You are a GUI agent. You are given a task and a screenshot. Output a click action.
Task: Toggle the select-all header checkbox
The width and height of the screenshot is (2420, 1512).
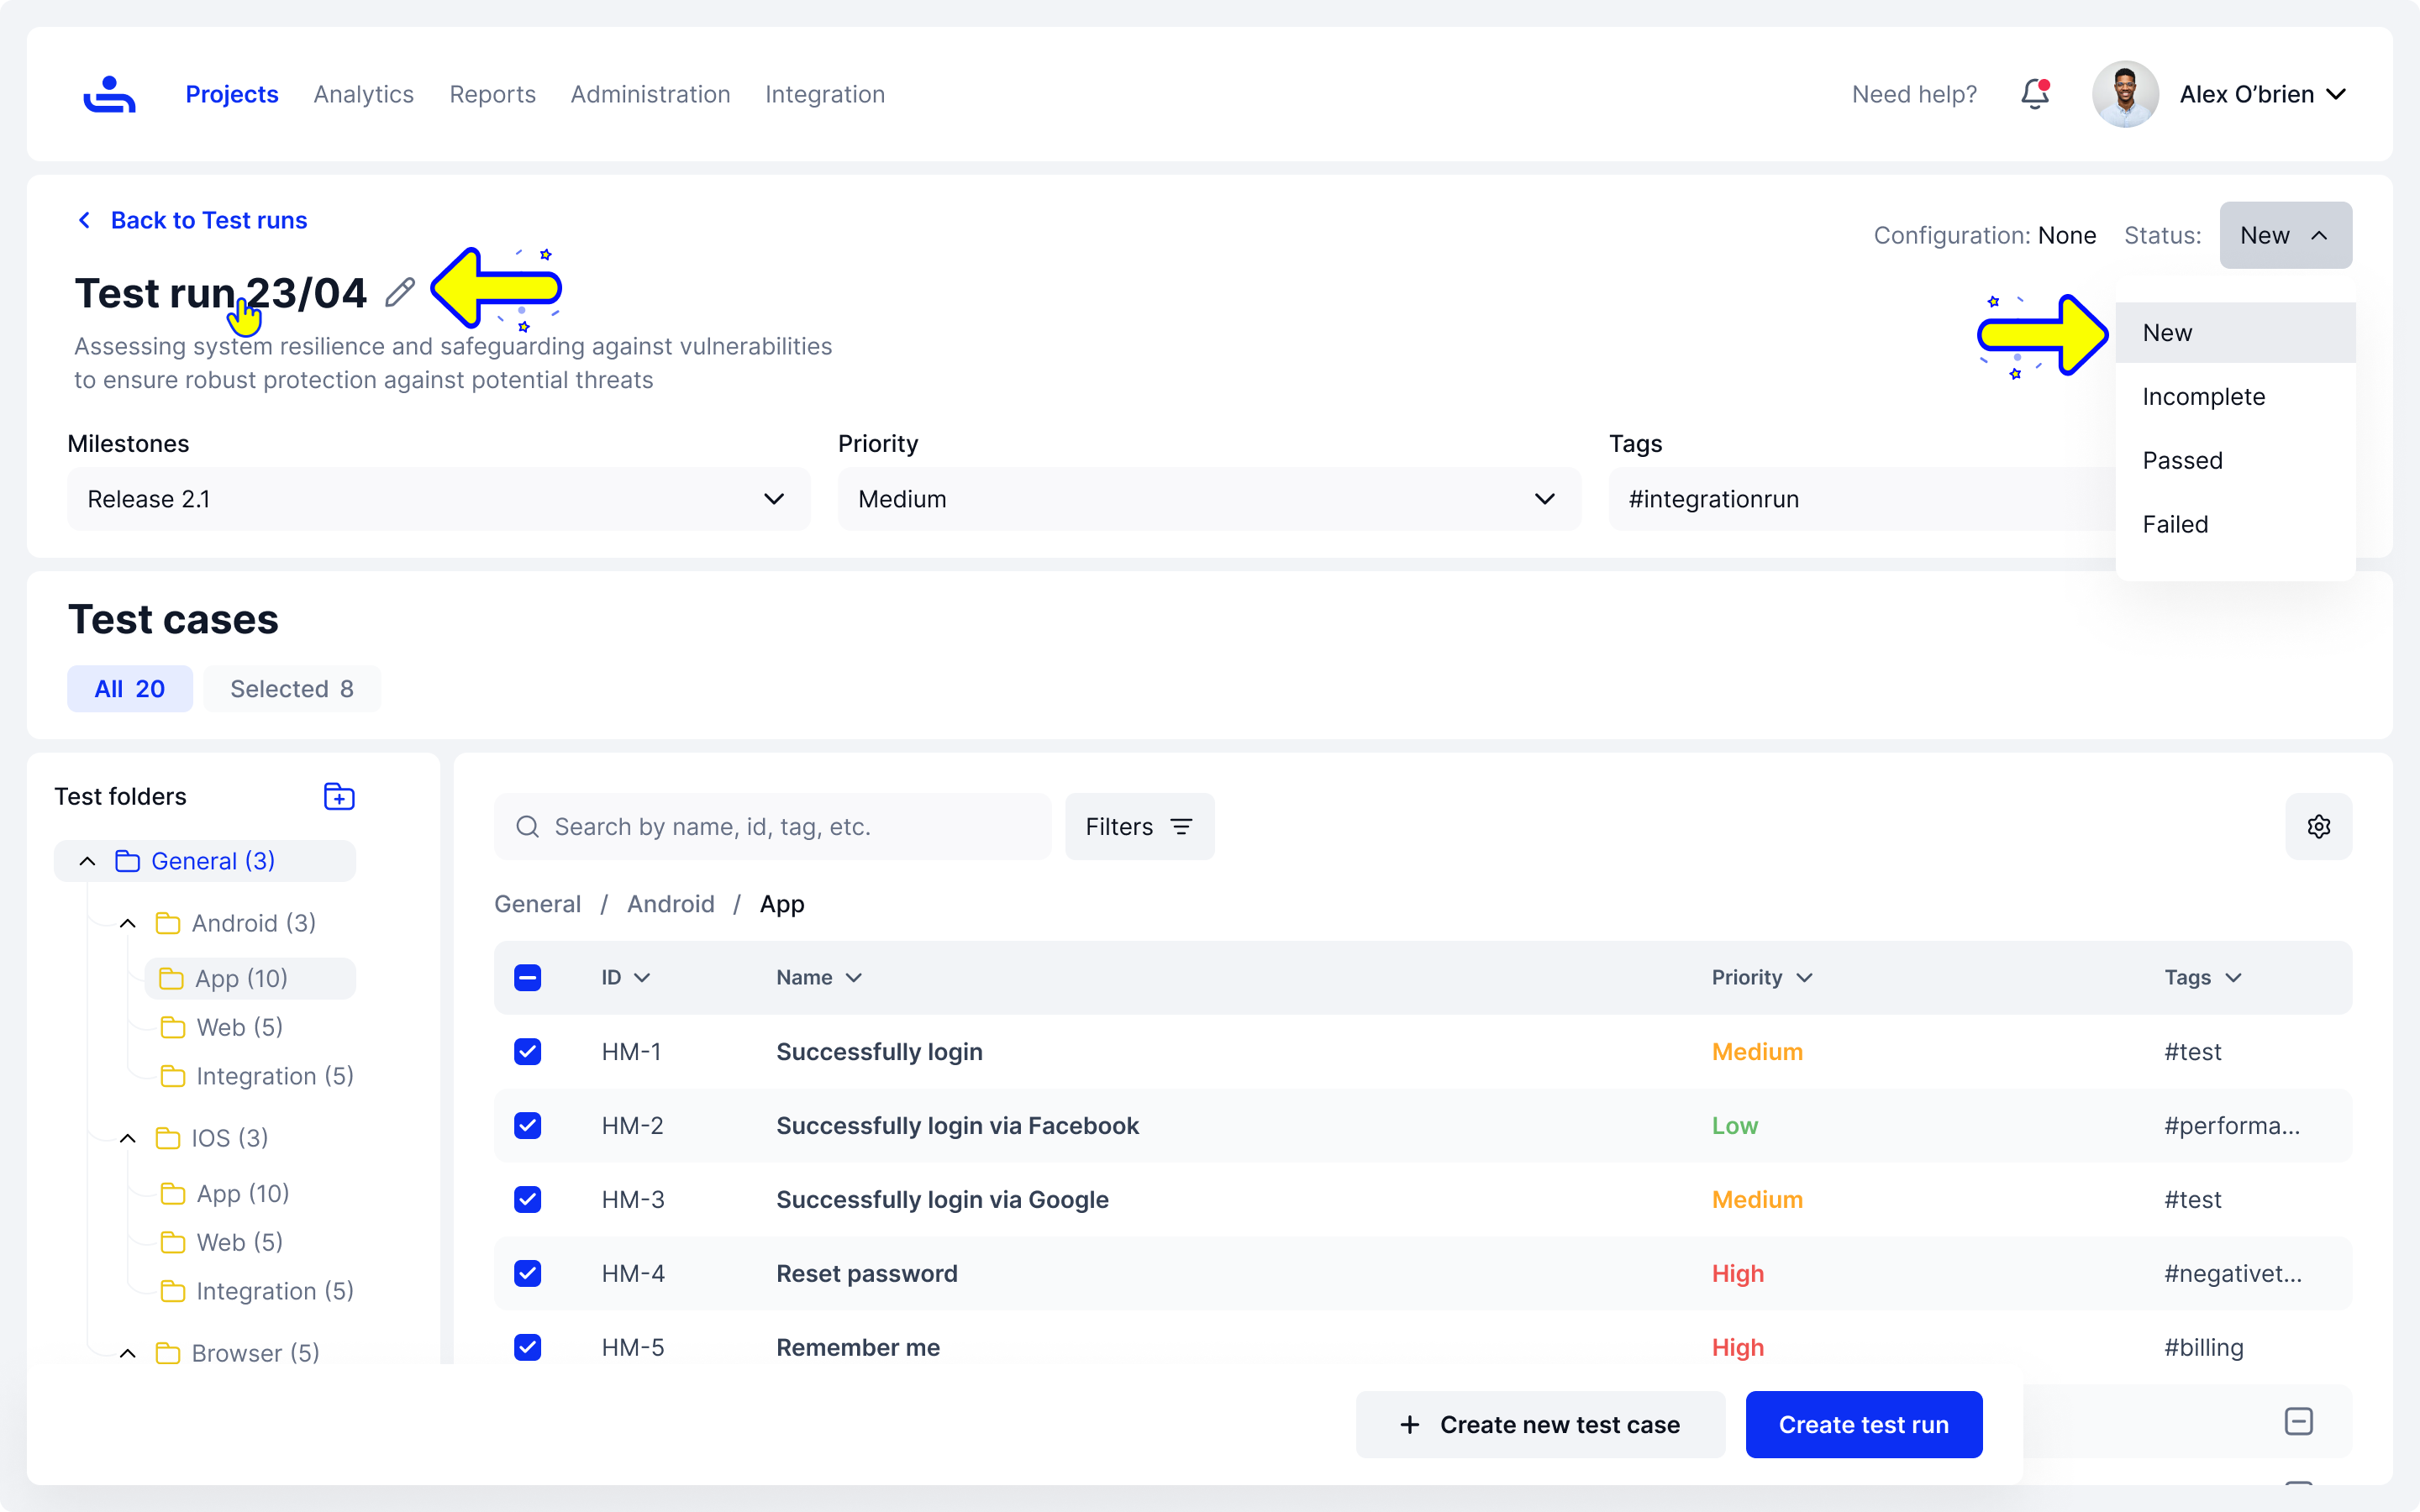(x=527, y=977)
